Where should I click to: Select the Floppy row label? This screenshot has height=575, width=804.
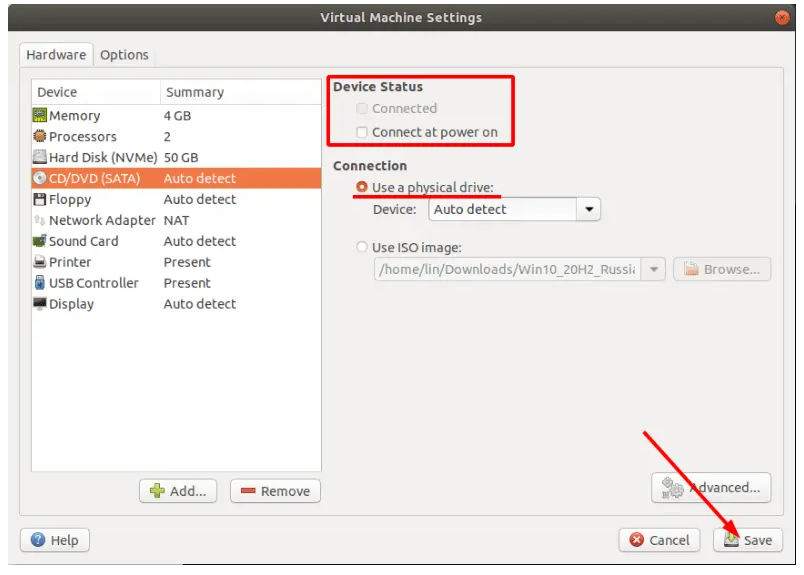point(70,200)
